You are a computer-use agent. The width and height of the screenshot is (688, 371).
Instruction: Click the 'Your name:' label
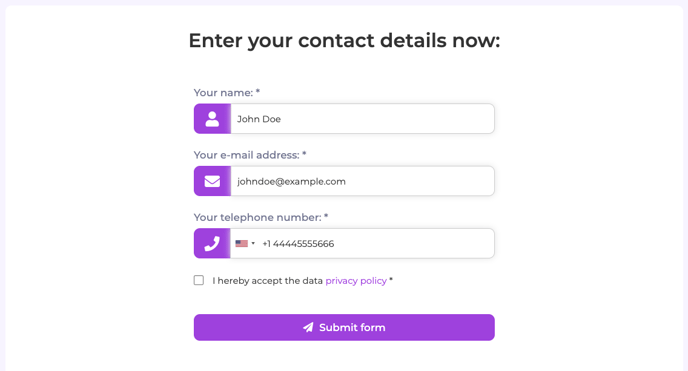(x=223, y=93)
